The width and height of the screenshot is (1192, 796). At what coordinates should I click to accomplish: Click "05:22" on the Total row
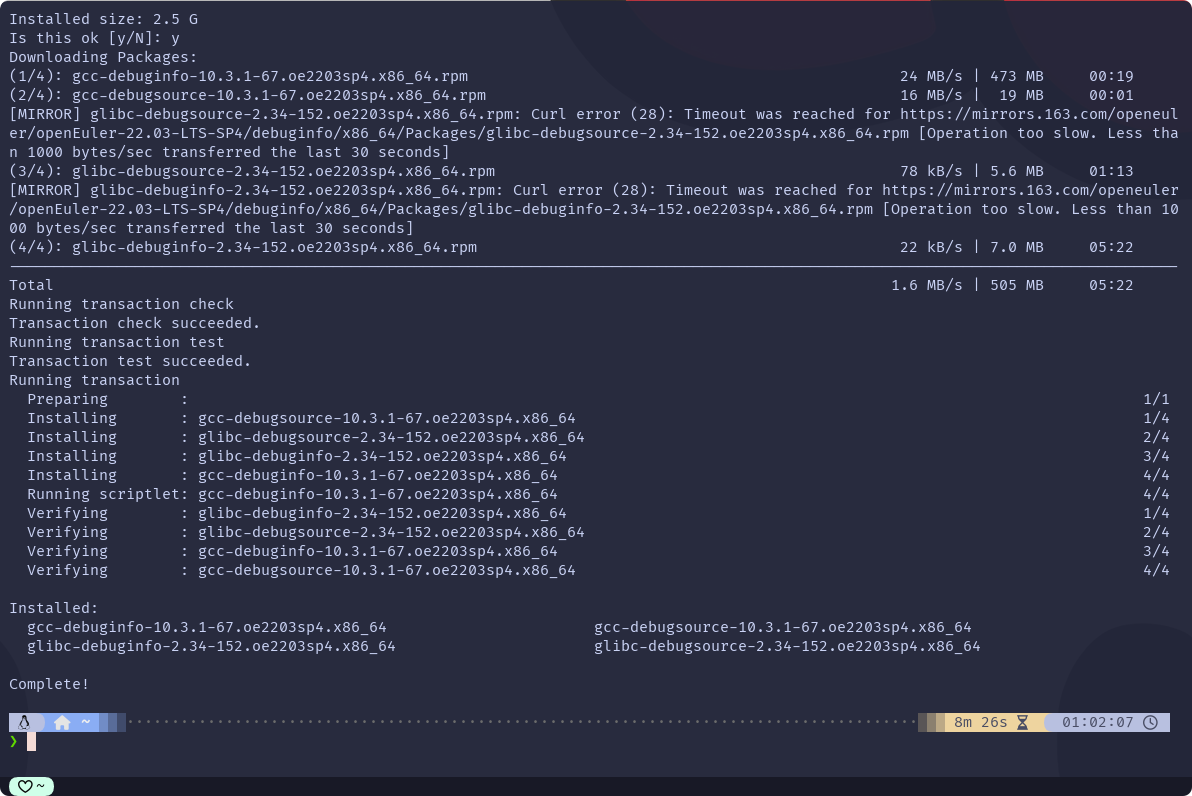click(1111, 285)
